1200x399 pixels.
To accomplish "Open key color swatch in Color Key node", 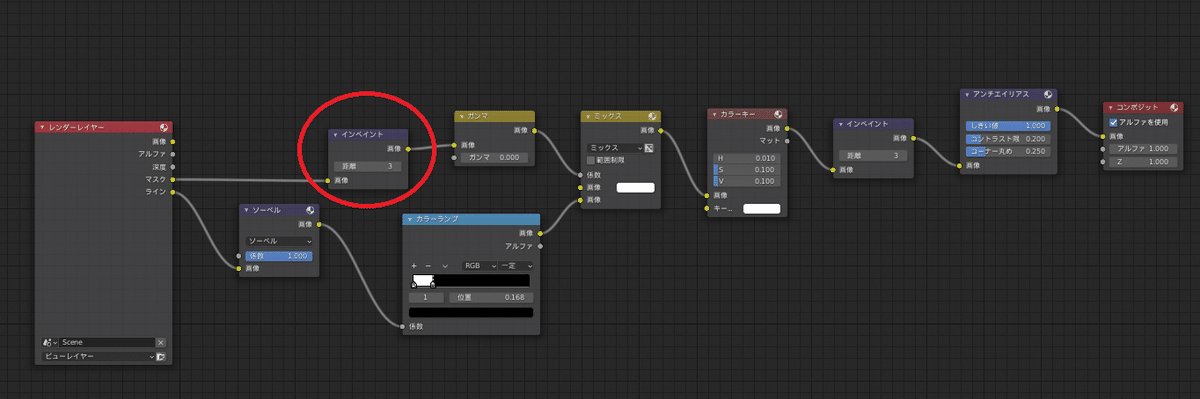I will (x=761, y=209).
